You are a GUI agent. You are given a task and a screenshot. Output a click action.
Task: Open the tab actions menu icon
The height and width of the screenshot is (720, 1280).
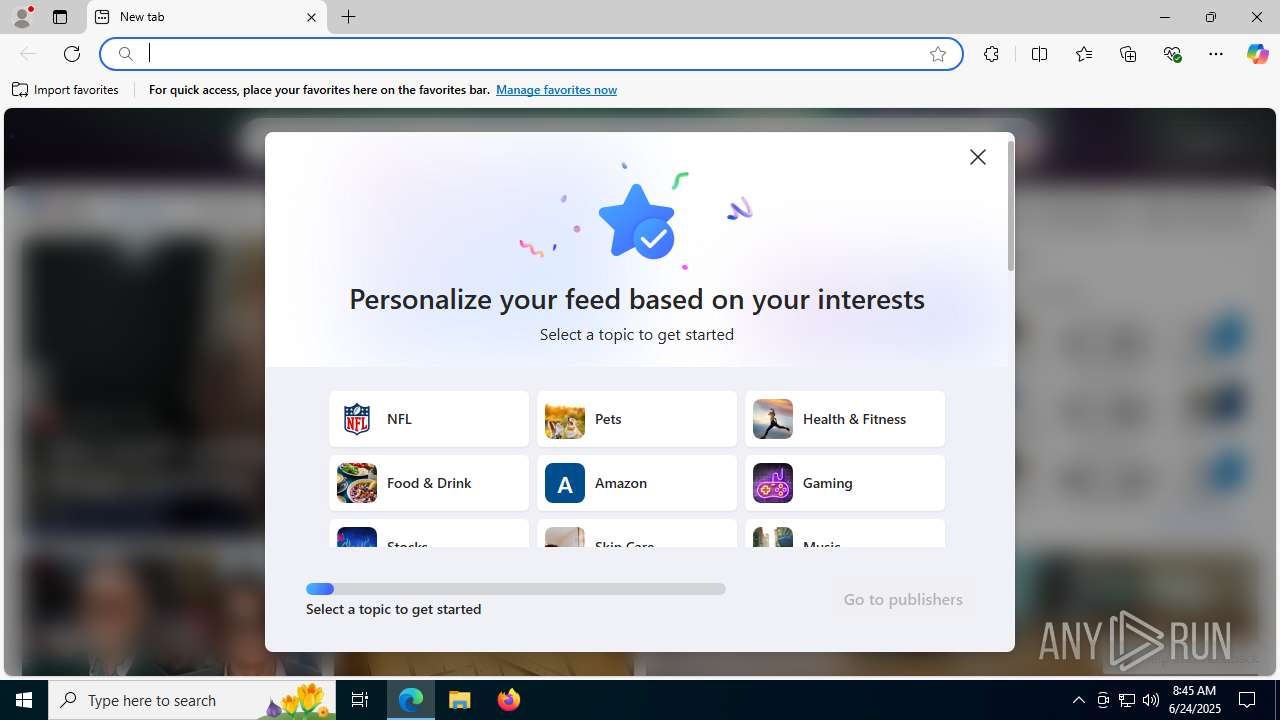click(x=60, y=17)
